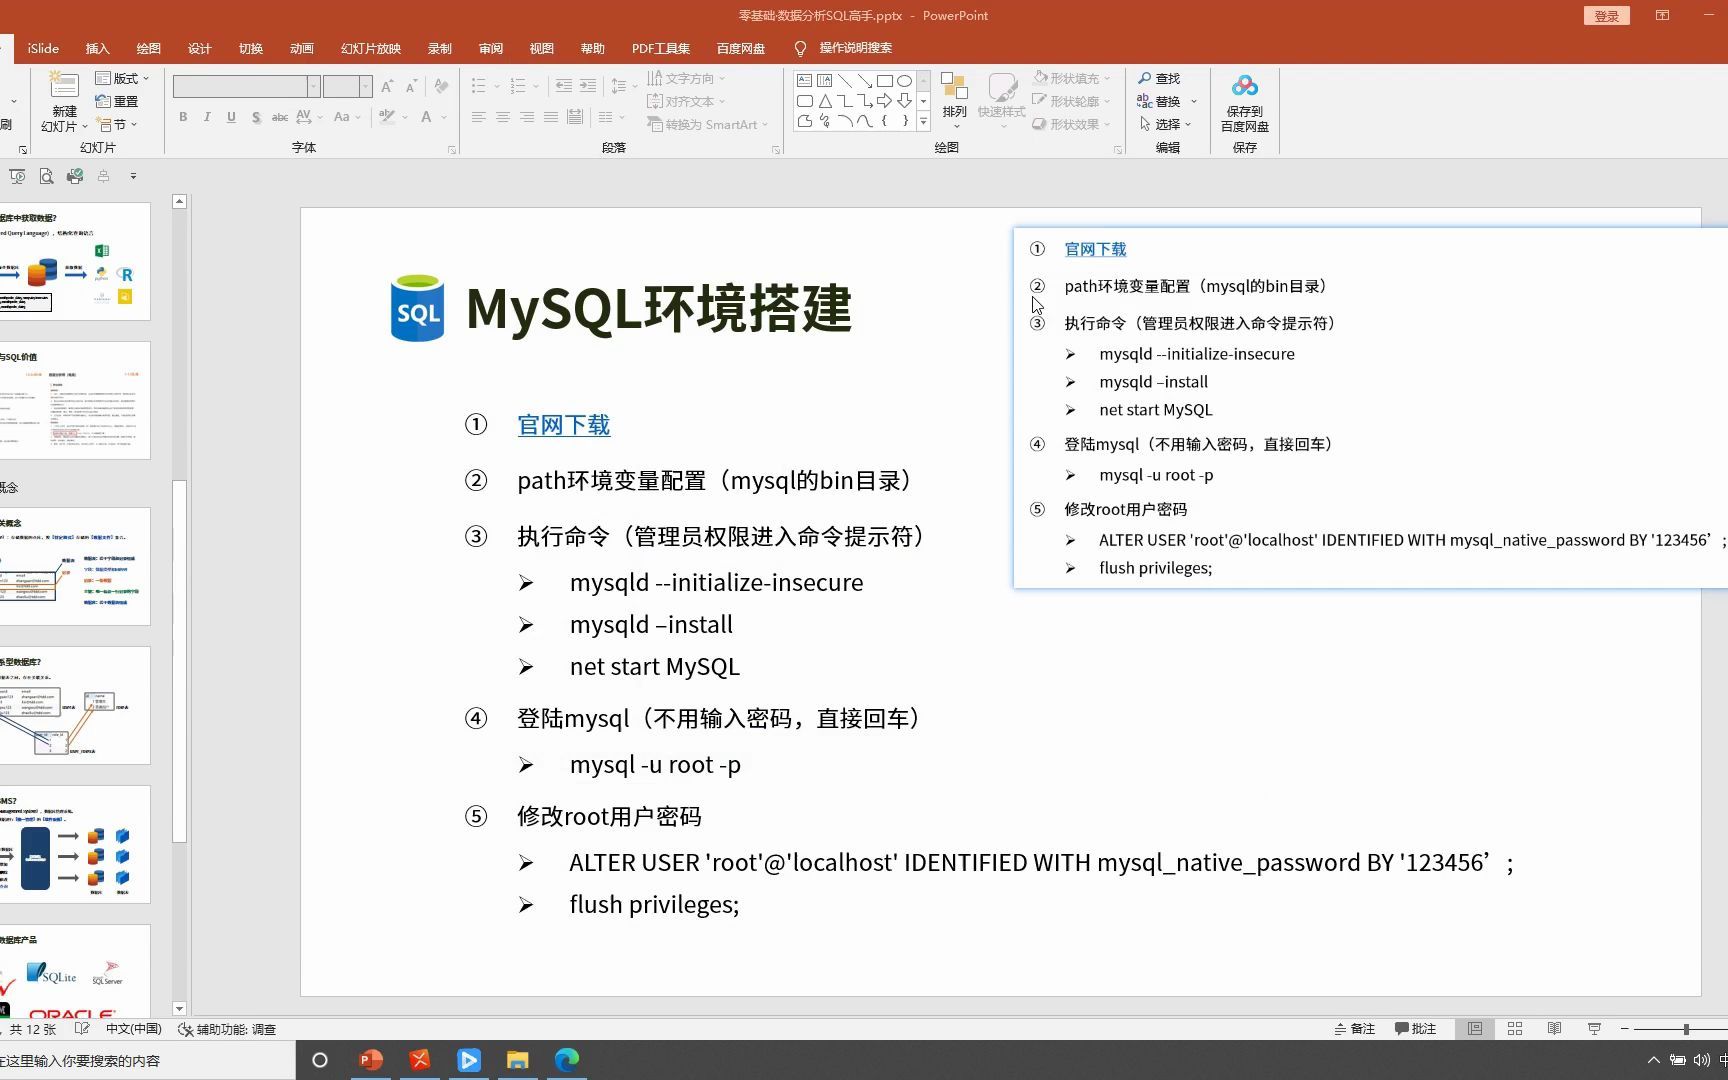Select the Text Box shape in gallery

point(804,80)
